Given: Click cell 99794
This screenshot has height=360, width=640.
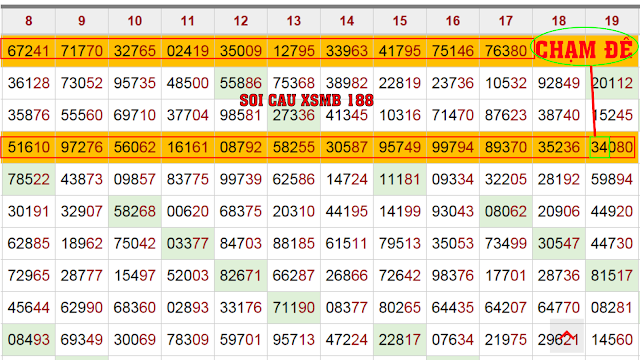Looking at the screenshot, I should coord(453,147).
